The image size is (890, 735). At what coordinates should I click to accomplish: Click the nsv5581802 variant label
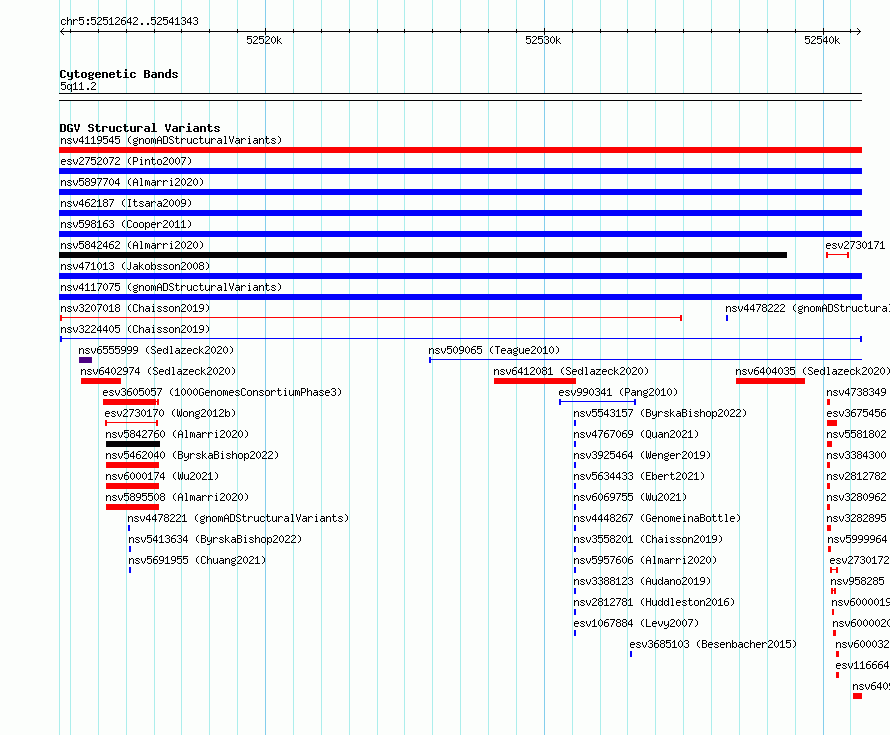856,434
